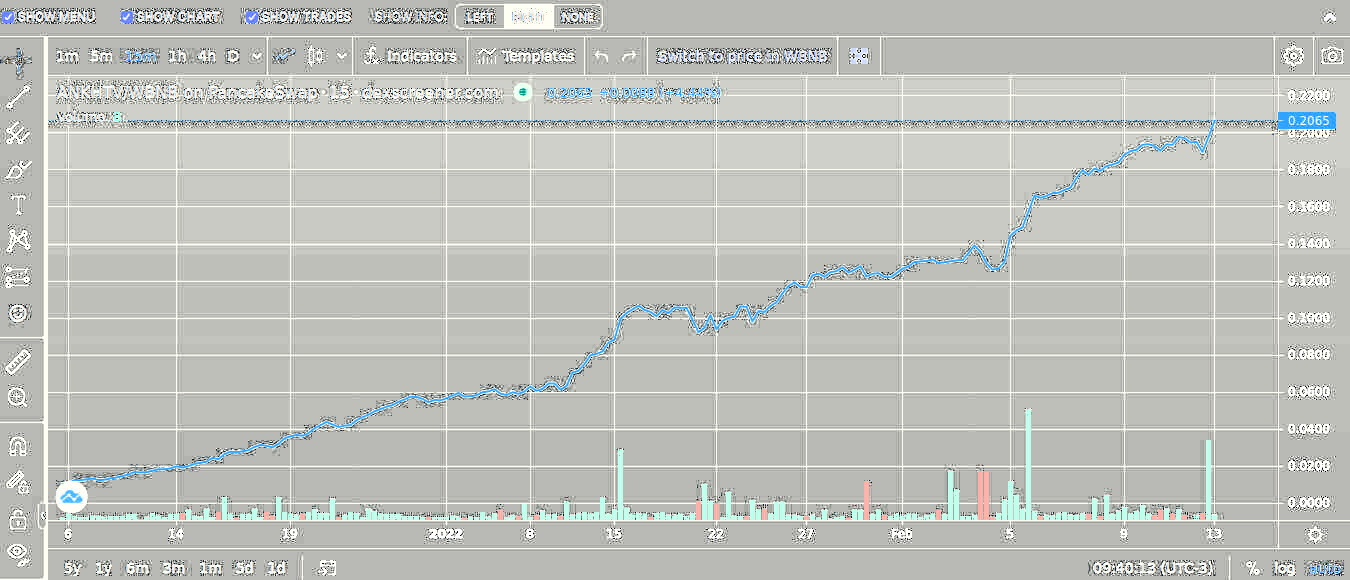Activate the zoom in tool

pyautogui.click(x=18, y=398)
